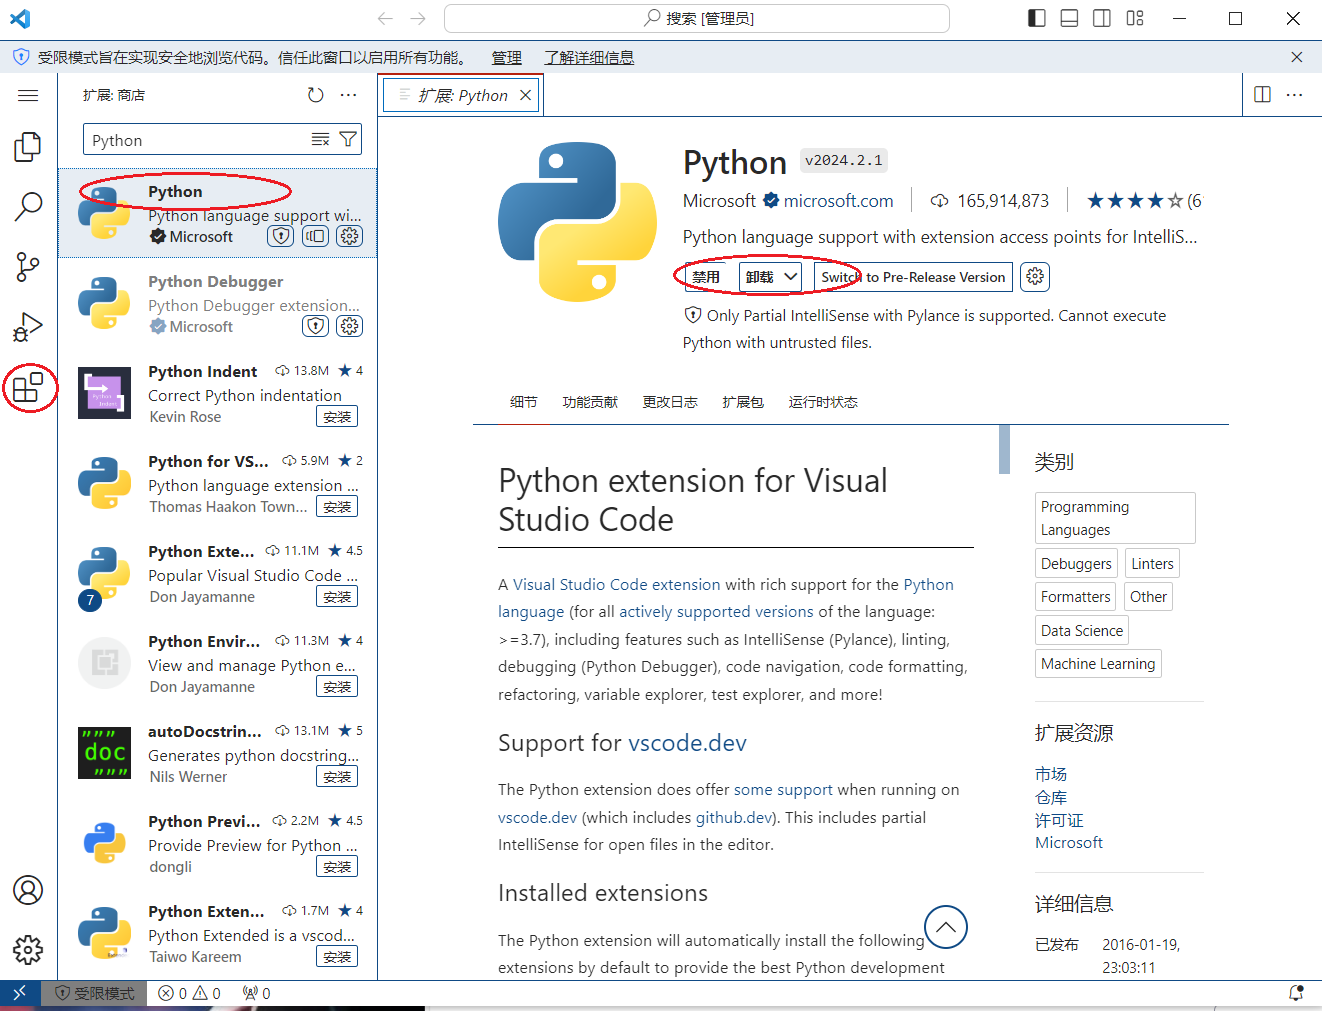The image size is (1322, 1011).
Task: Open the Explorer view in activity bar
Action: (x=28, y=146)
